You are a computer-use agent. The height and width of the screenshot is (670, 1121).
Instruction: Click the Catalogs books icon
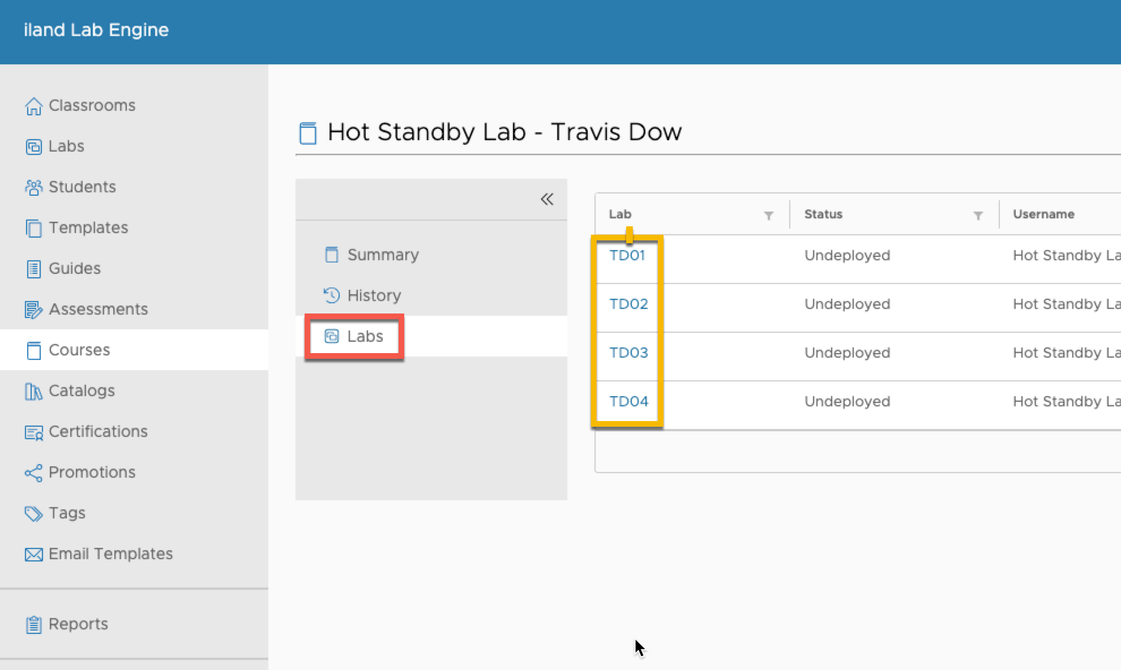pyautogui.click(x=34, y=391)
